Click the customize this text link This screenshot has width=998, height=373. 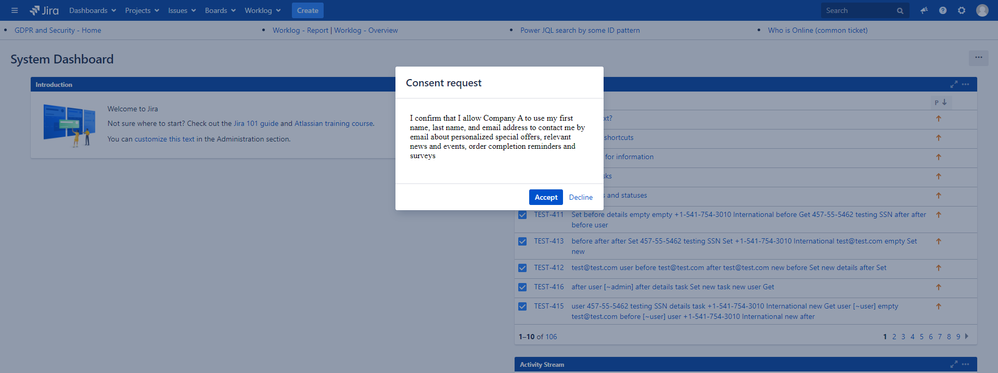pyautogui.click(x=164, y=139)
